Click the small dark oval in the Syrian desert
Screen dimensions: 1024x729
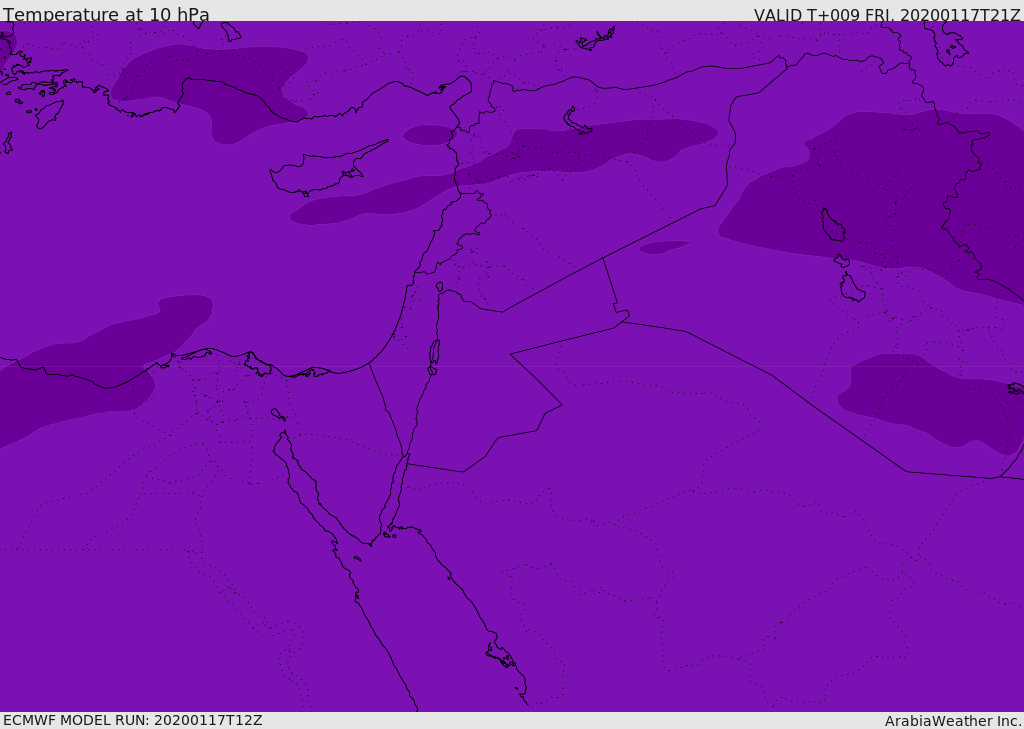[664, 247]
